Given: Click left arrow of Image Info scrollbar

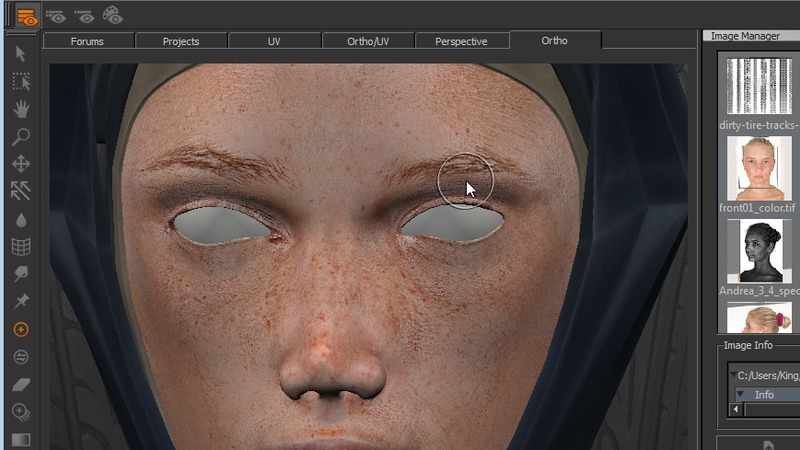Looking at the screenshot, I should pos(737,409).
